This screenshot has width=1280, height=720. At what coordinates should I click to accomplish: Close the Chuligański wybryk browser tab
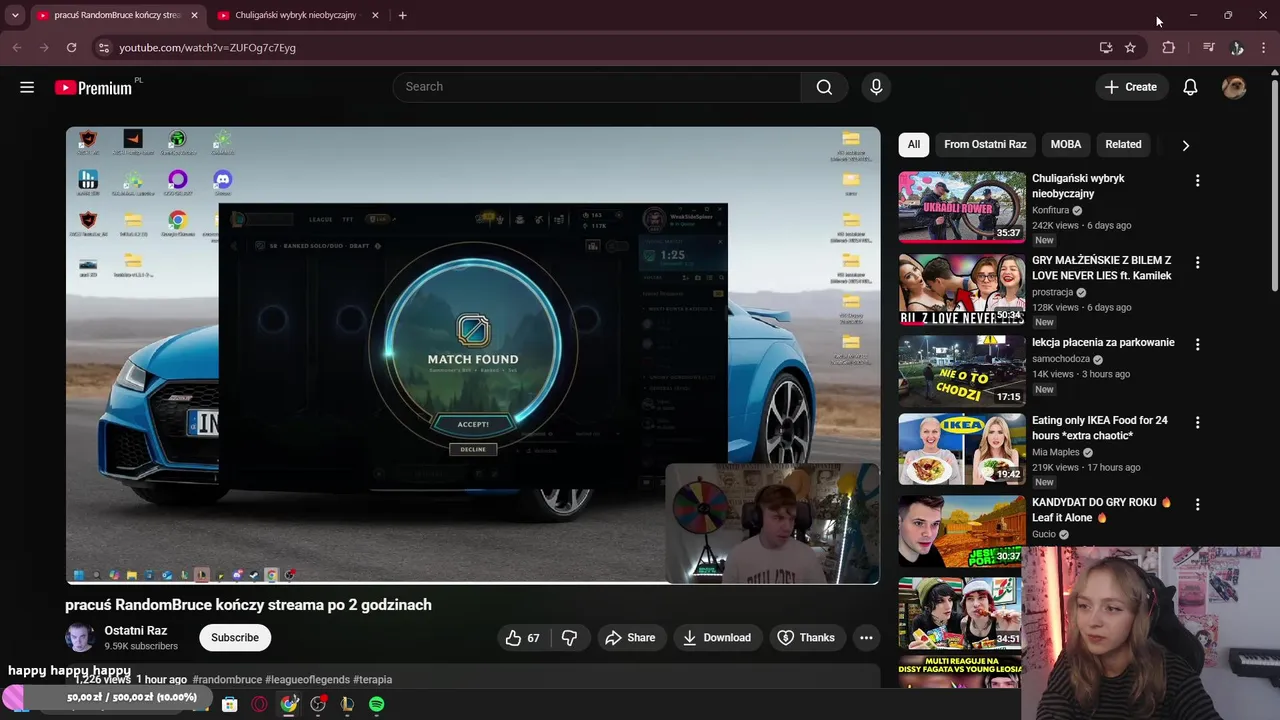375,15
